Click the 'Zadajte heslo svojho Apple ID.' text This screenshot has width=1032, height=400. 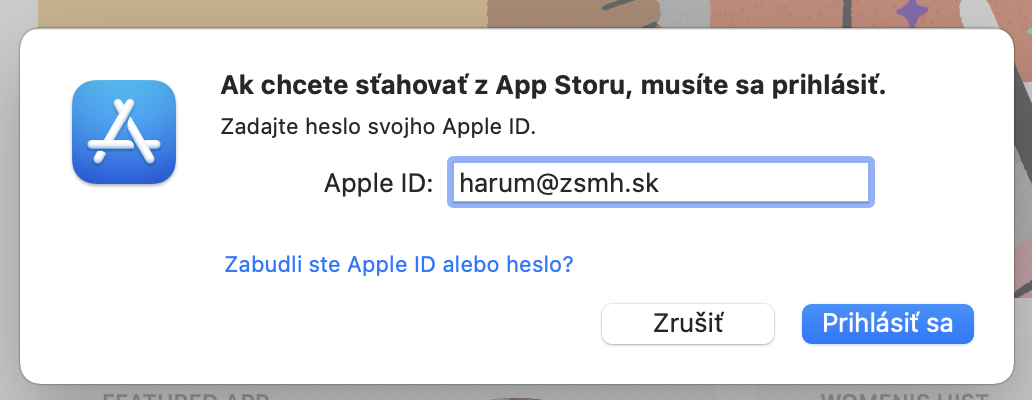[x=378, y=128]
